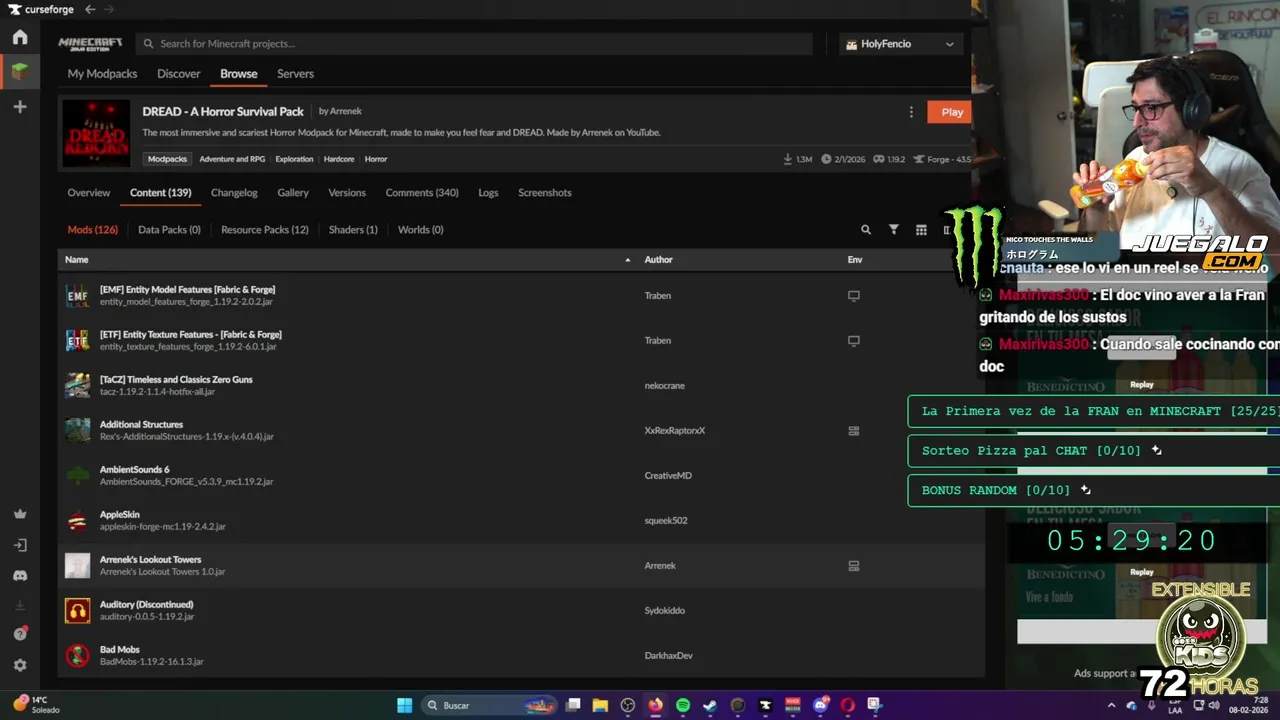The height and width of the screenshot is (720, 1280).
Task: Open the Changelog tab
Action: point(234,193)
